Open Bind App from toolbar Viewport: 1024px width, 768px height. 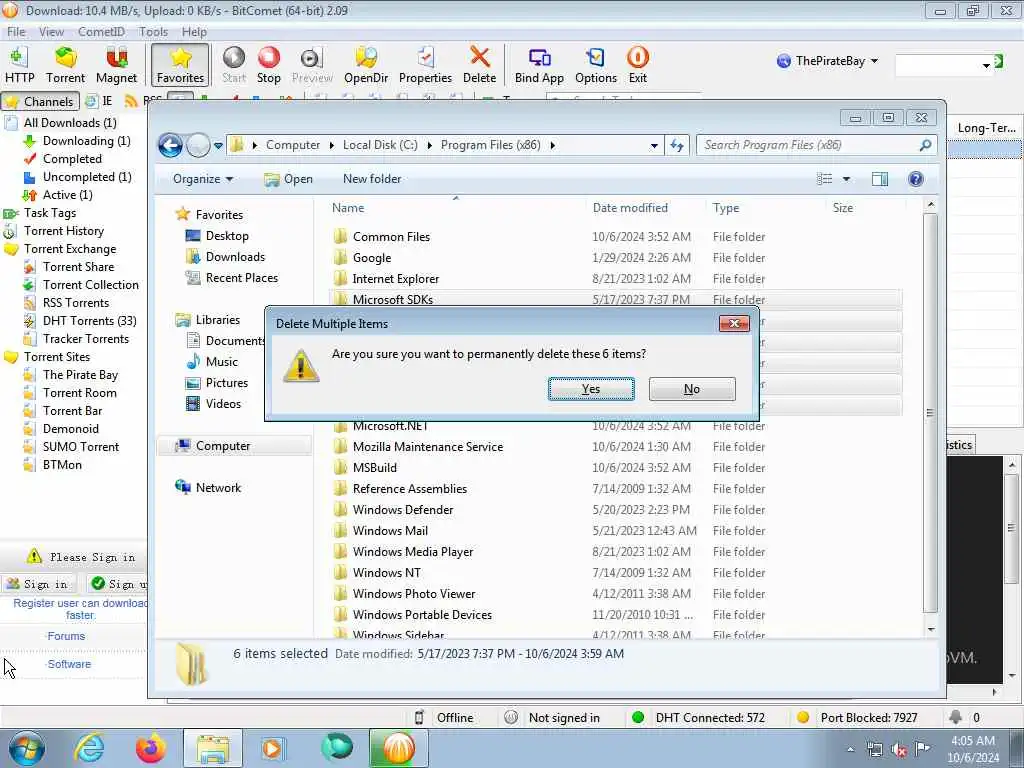pyautogui.click(x=539, y=65)
